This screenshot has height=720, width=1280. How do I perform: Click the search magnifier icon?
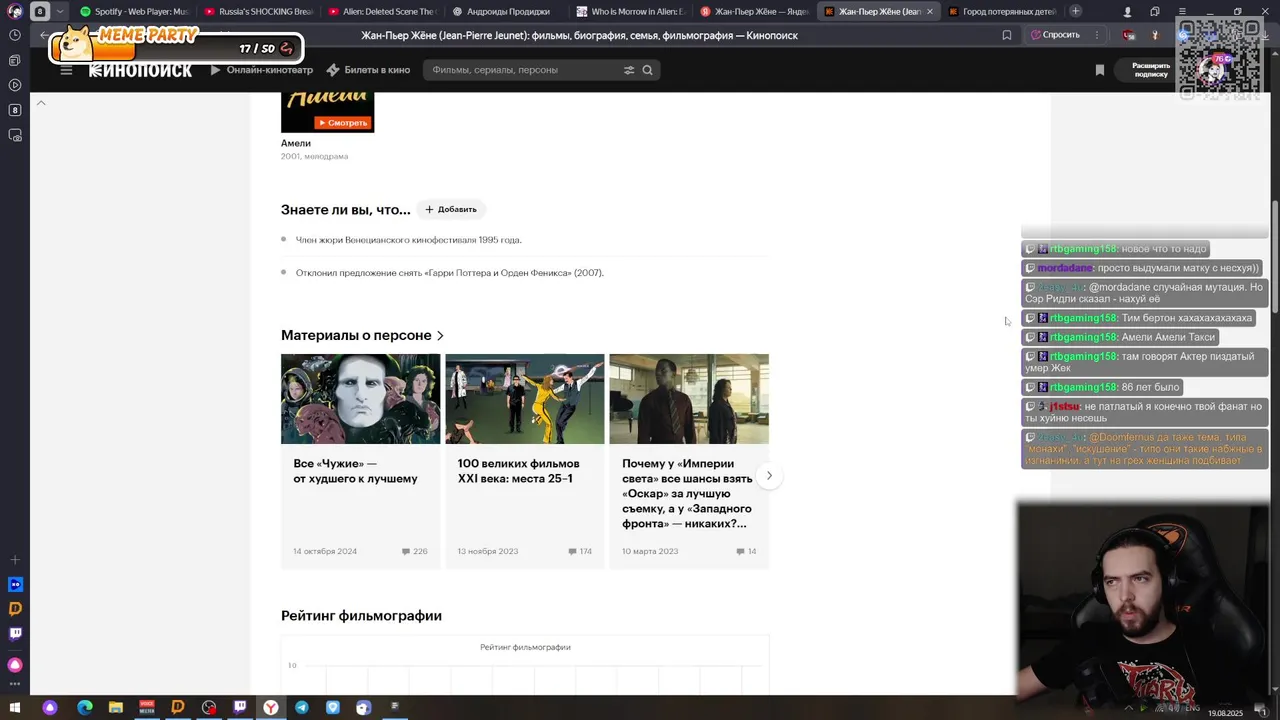(647, 70)
